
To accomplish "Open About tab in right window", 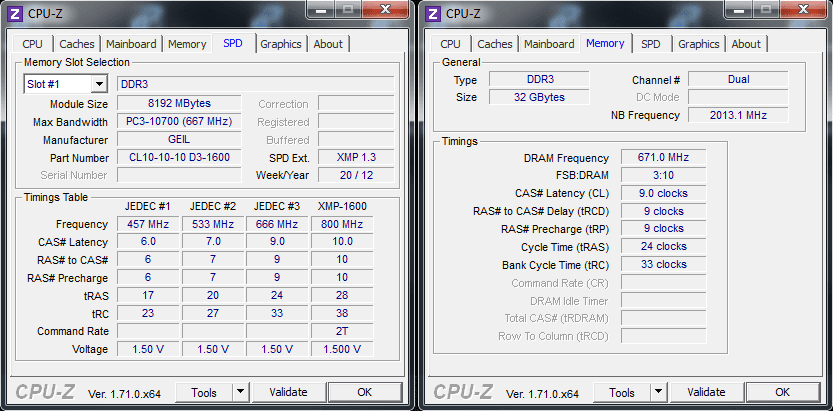I will 746,44.
